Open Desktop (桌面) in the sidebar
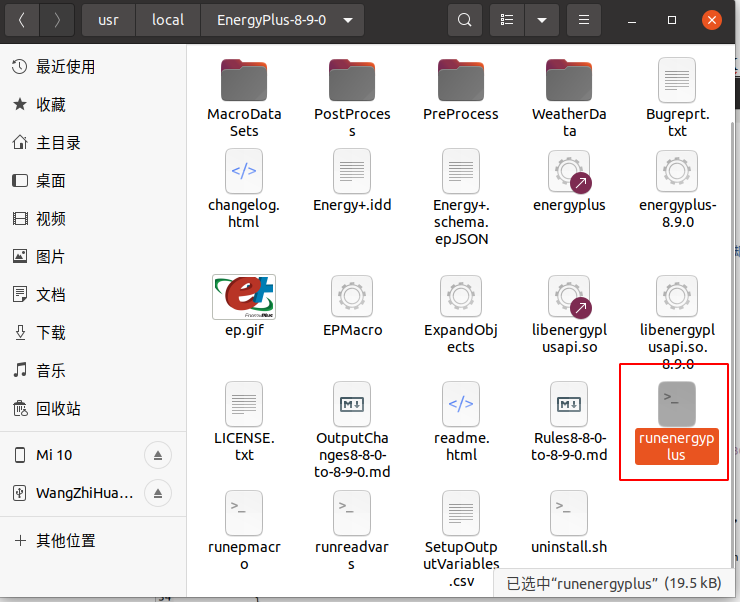 [x=93, y=180]
